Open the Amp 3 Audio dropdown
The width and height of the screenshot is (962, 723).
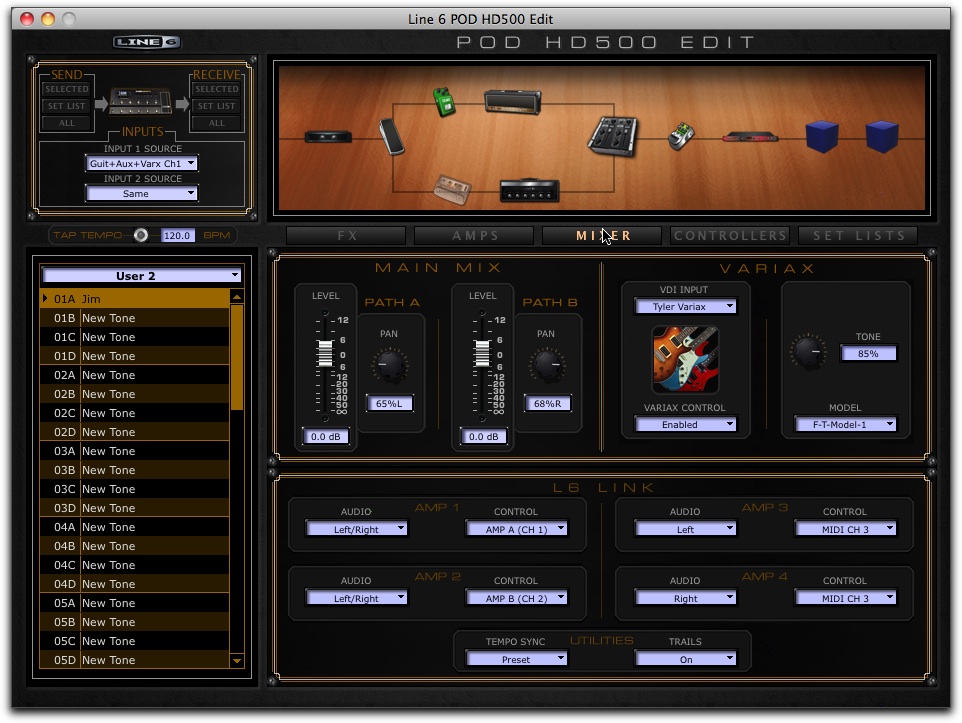point(685,529)
